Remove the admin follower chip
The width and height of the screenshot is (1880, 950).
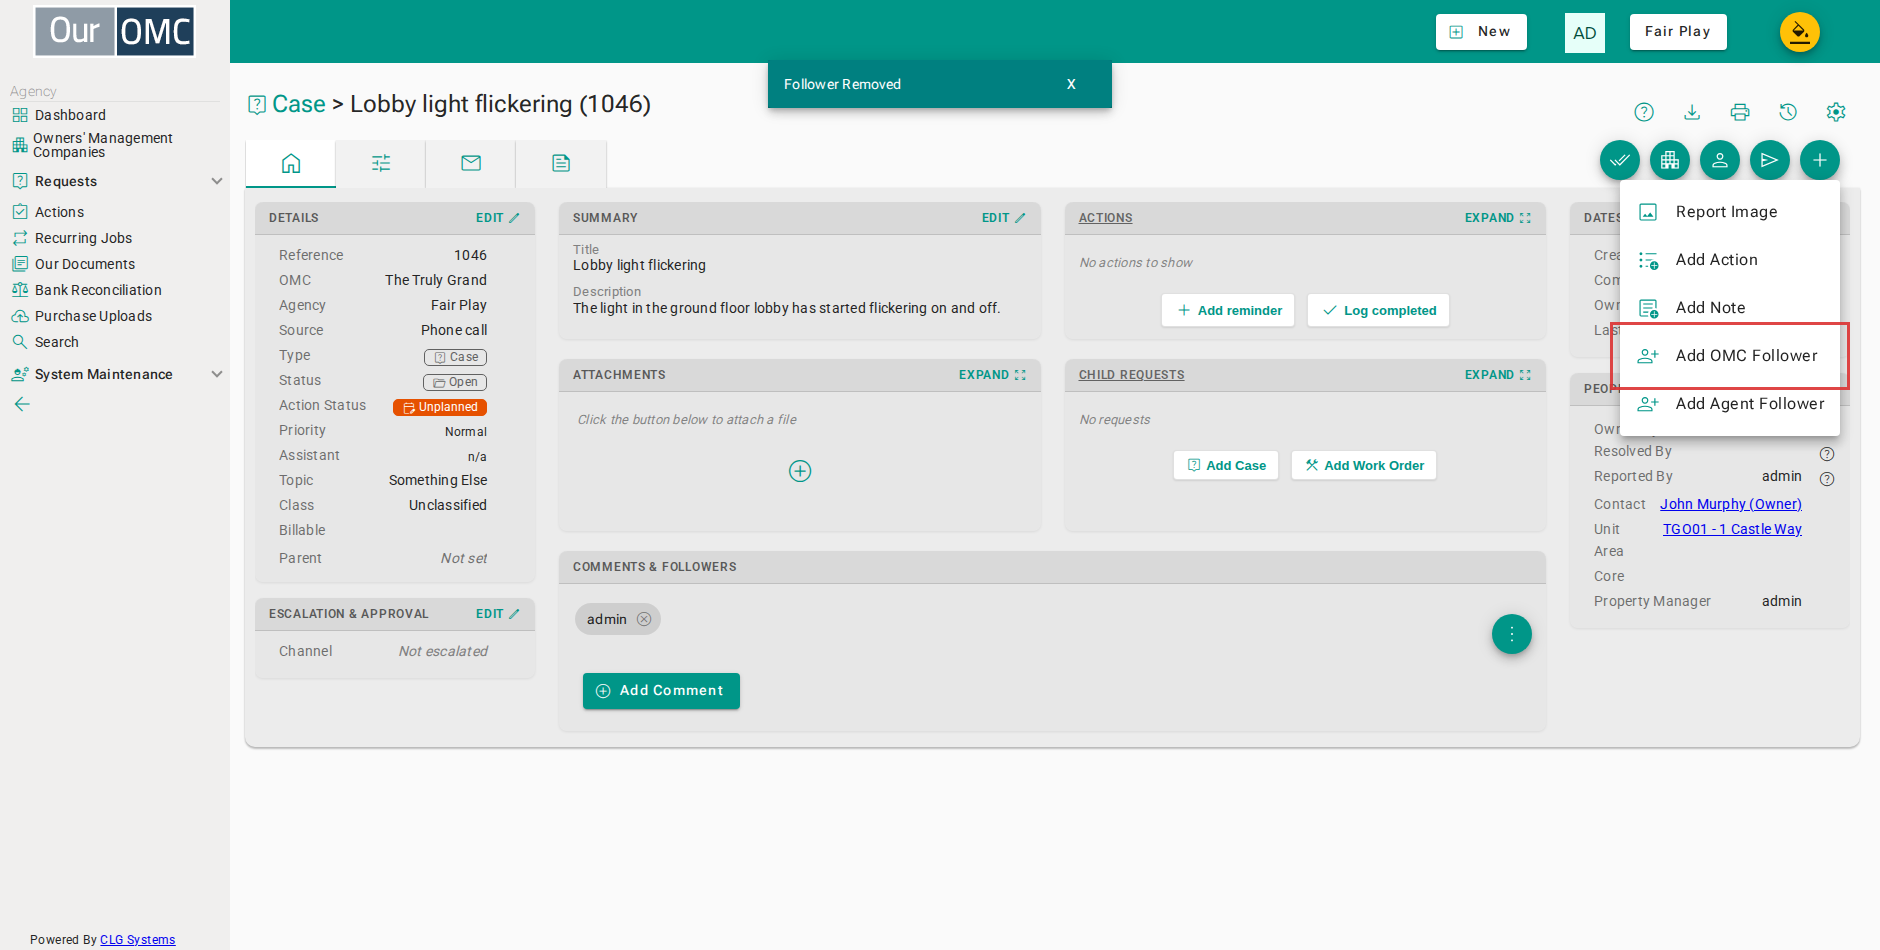point(644,619)
